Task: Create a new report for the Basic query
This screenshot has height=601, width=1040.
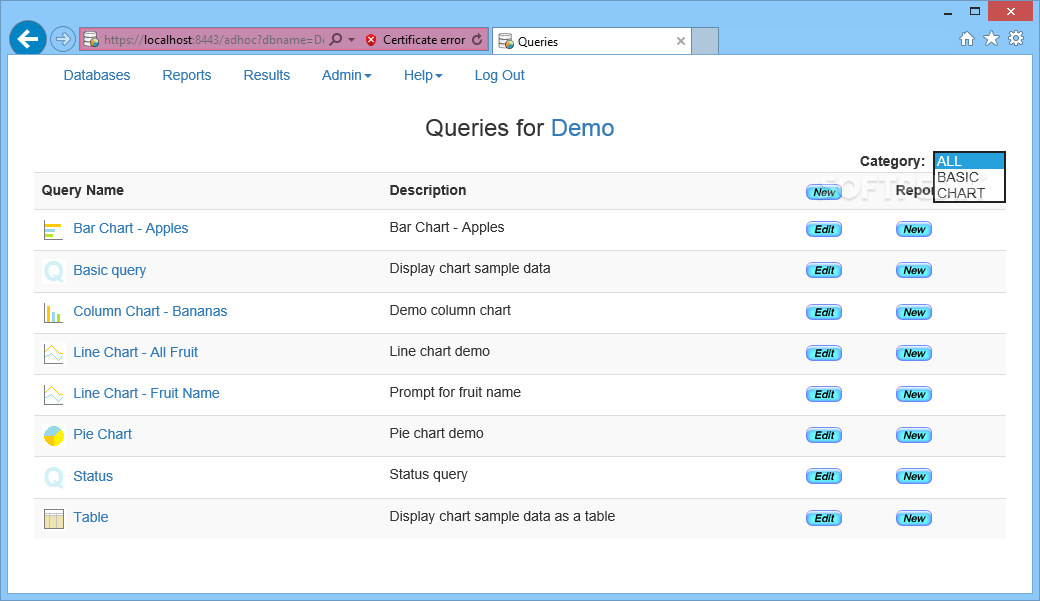Action: 913,271
